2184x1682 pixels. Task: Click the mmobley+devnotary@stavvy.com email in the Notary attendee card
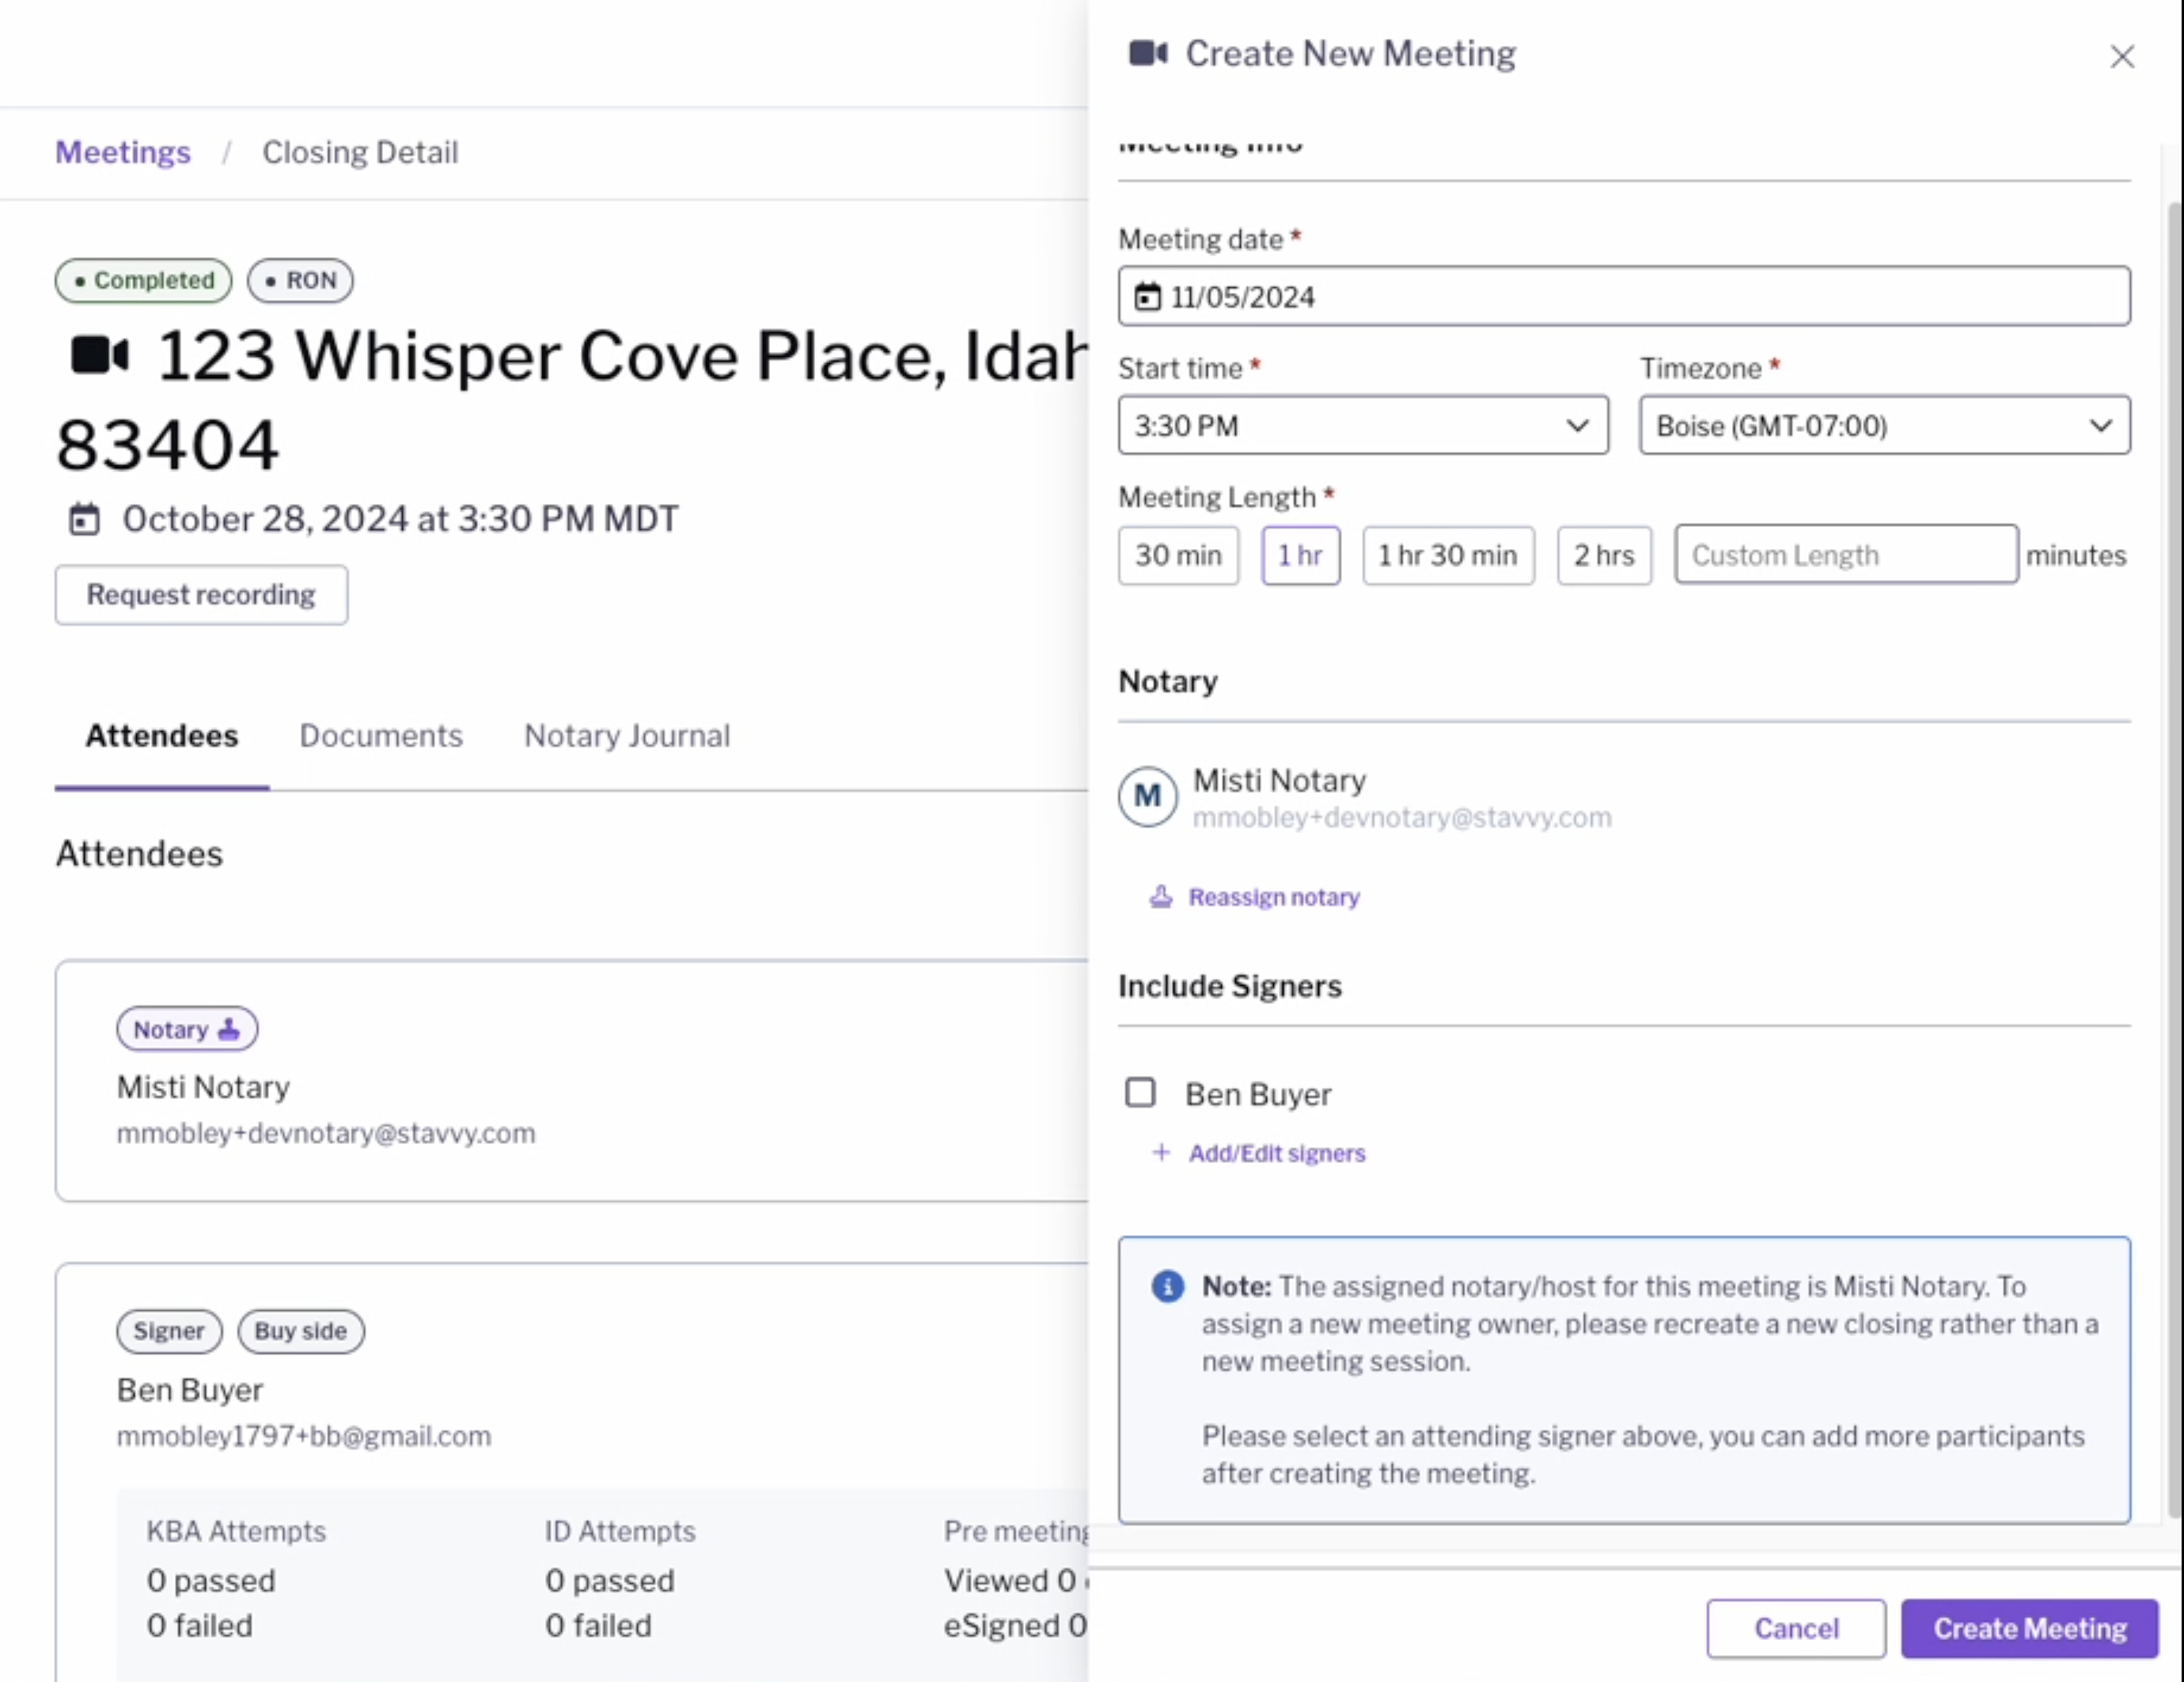click(326, 1133)
